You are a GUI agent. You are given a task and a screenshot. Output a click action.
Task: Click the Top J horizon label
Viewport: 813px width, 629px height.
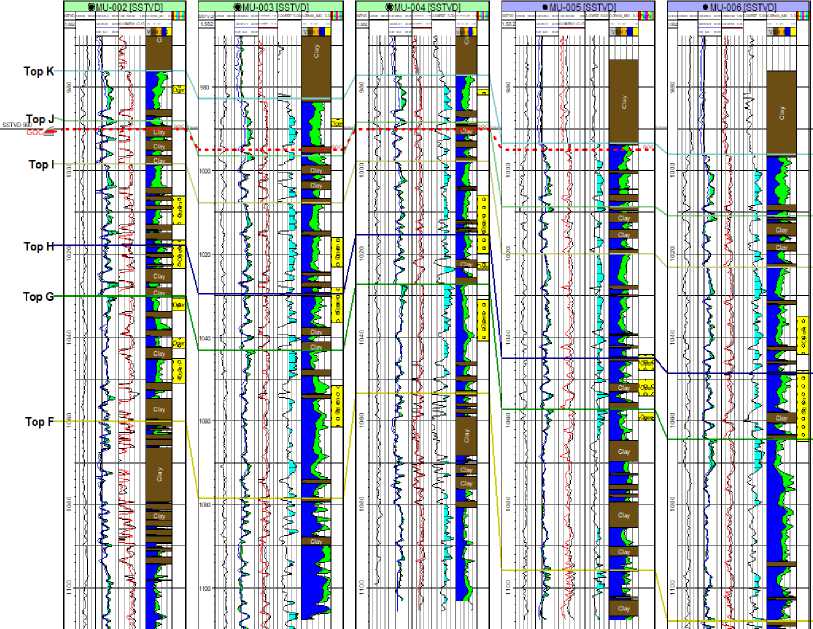(40, 119)
